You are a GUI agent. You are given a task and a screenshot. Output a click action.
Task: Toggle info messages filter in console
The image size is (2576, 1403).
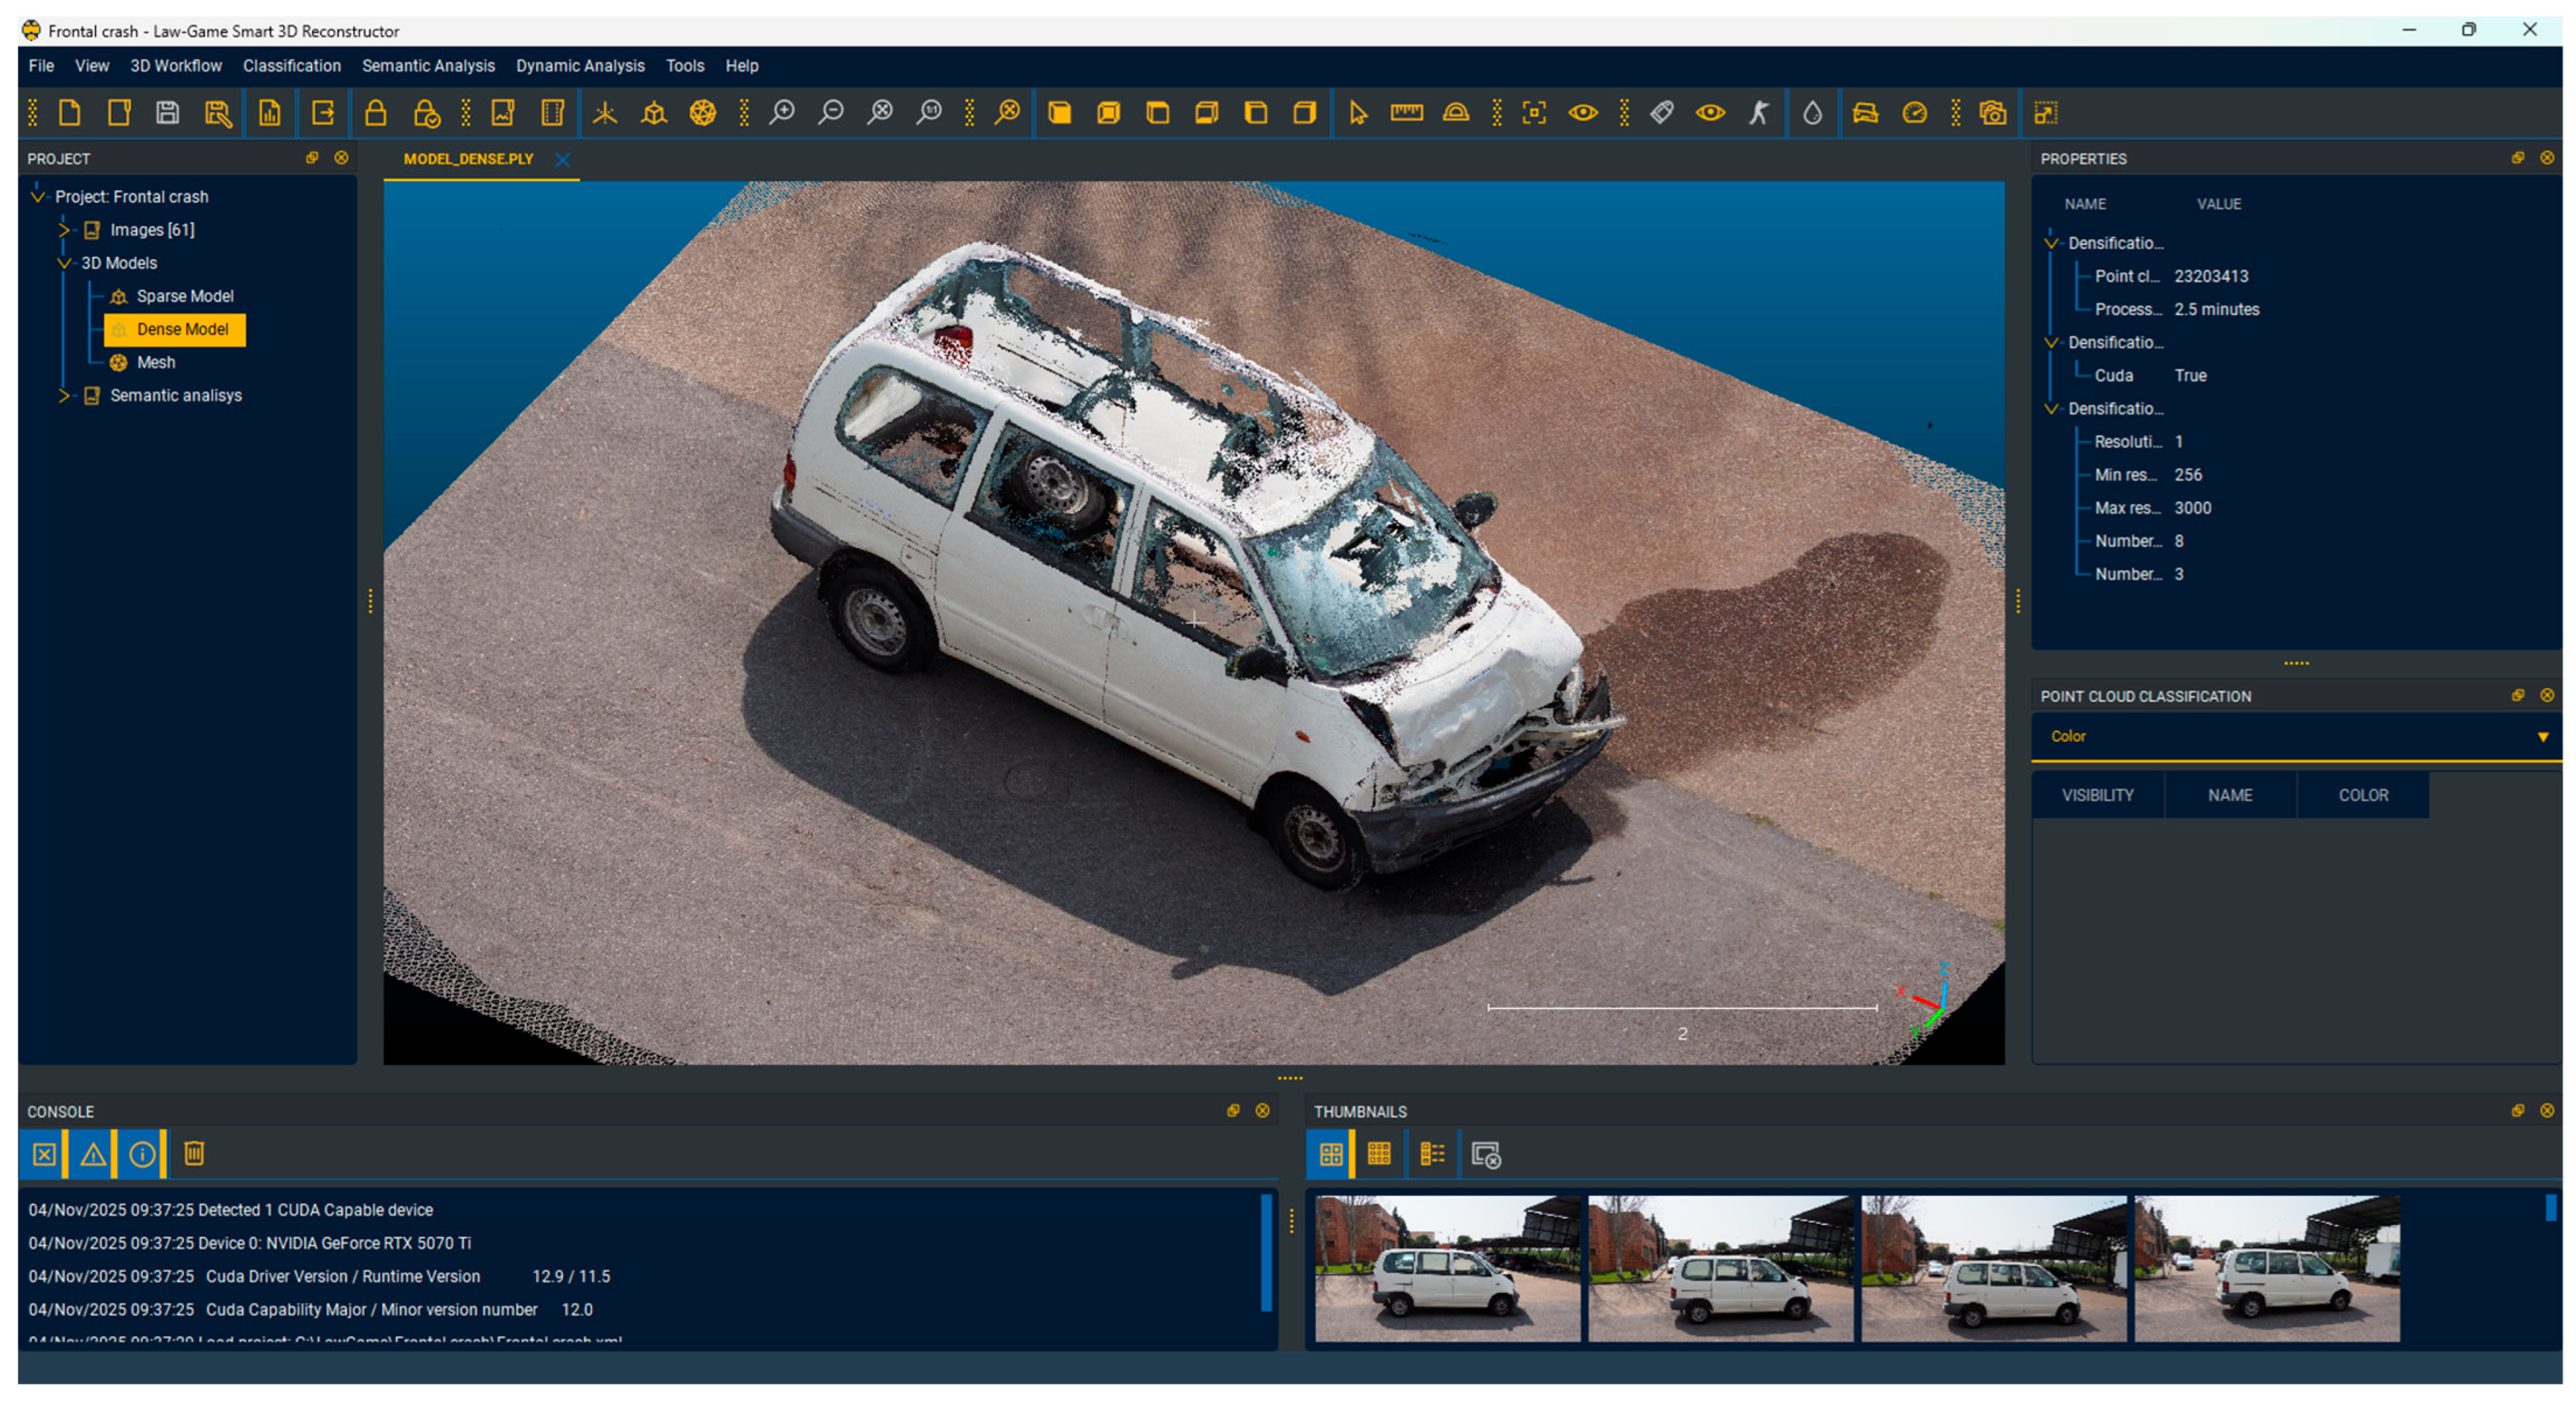point(142,1154)
